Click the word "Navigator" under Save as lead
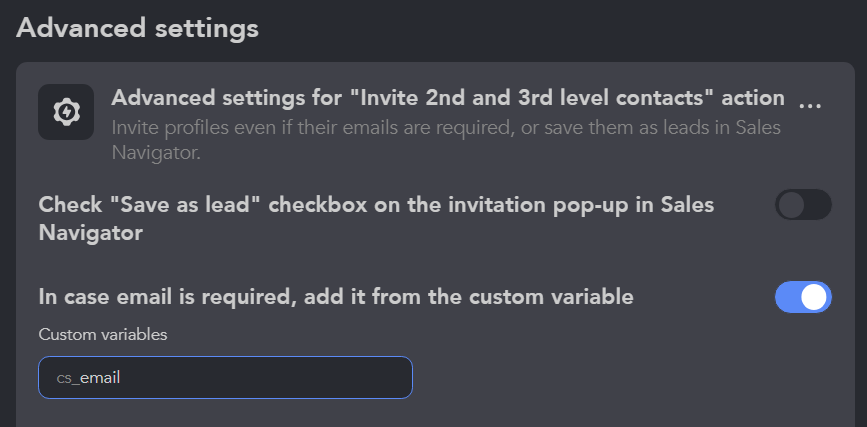The width and height of the screenshot is (867, 427). click(x=91, y=233)
